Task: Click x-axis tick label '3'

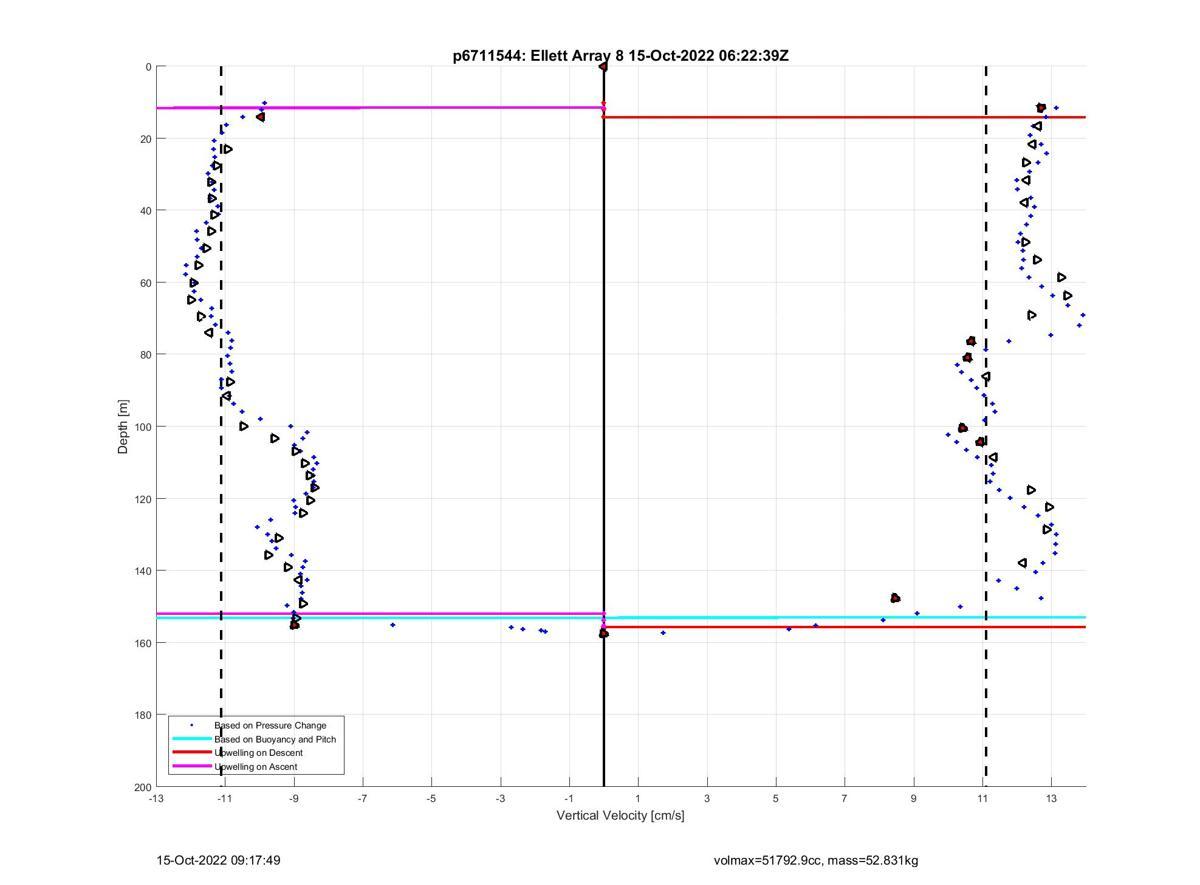Action: 707,799
